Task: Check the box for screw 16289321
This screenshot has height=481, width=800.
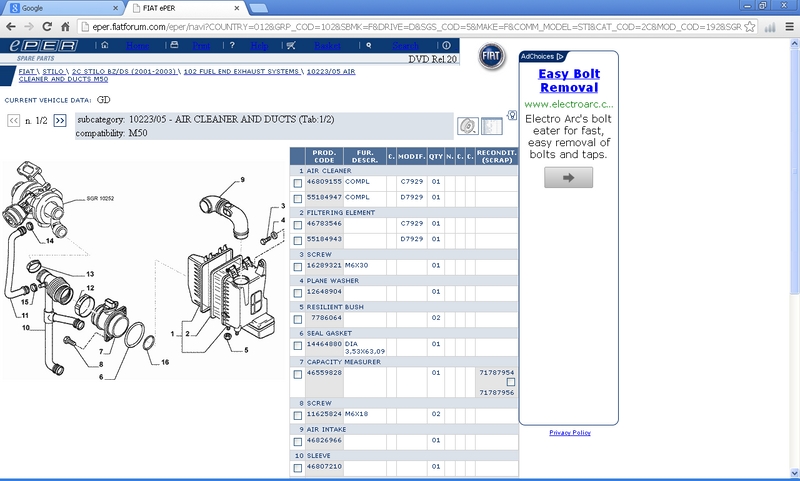Action: [298, 266]
